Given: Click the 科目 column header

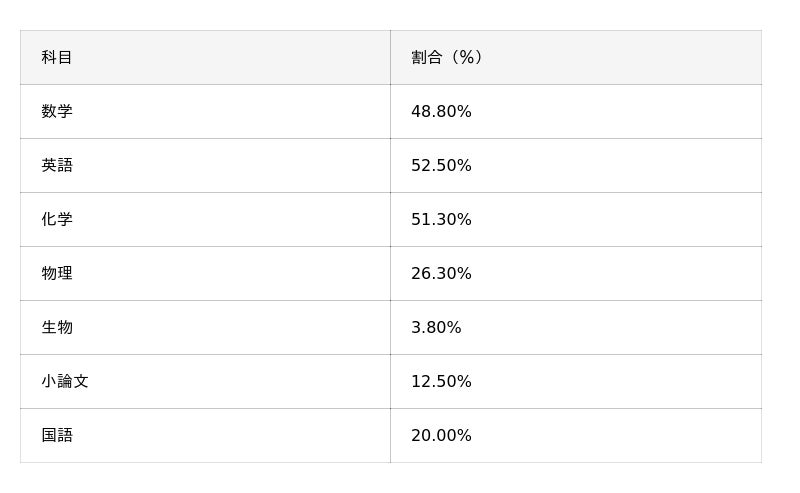Looking at the screenshot, I should [x=57, y=58].
